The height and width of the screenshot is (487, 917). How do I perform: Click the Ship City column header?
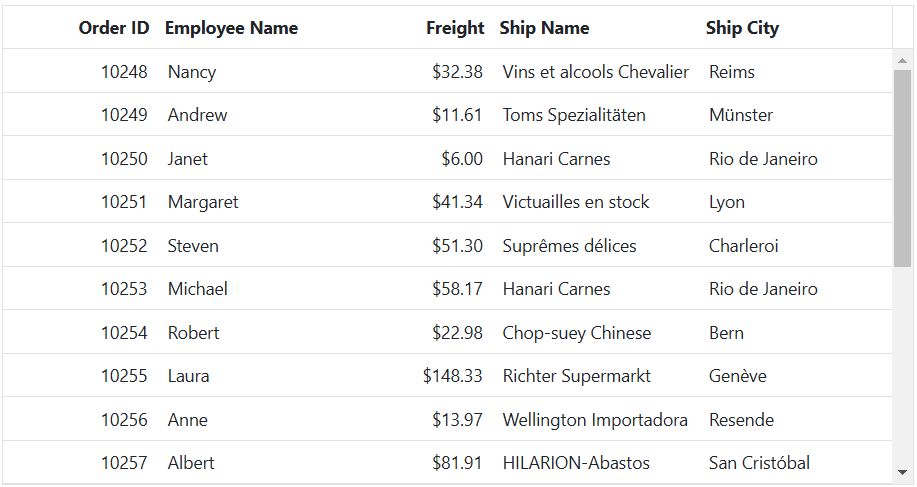(x=742, y=28)
